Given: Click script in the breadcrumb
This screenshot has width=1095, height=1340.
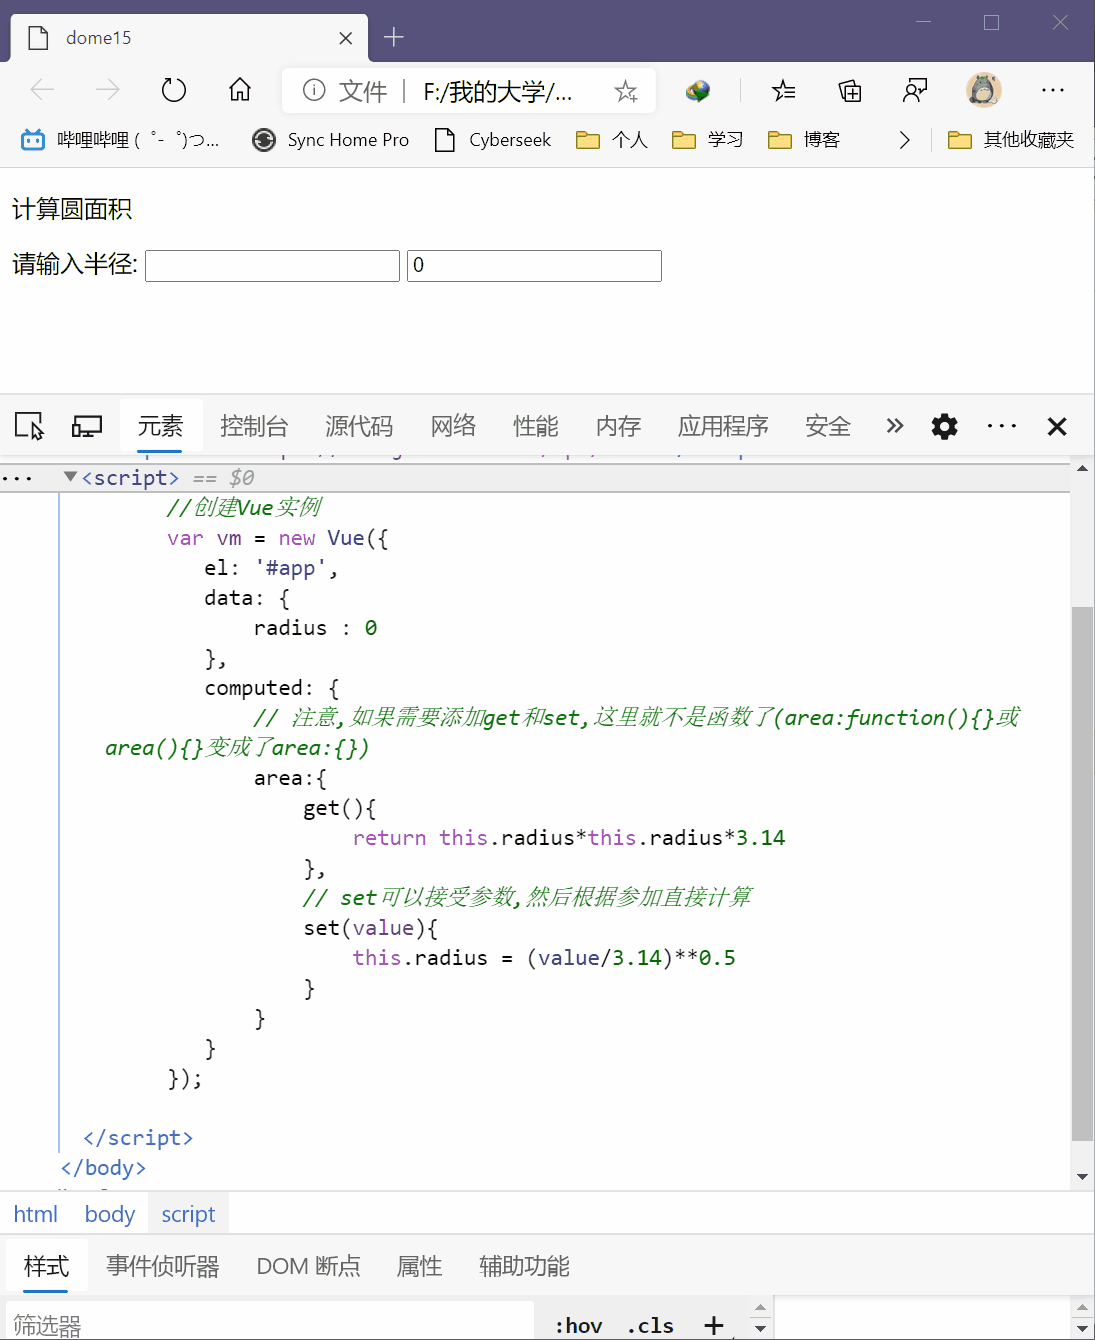Looking at the screenshot, I should pyautogui.click(x=188, y=1214).
